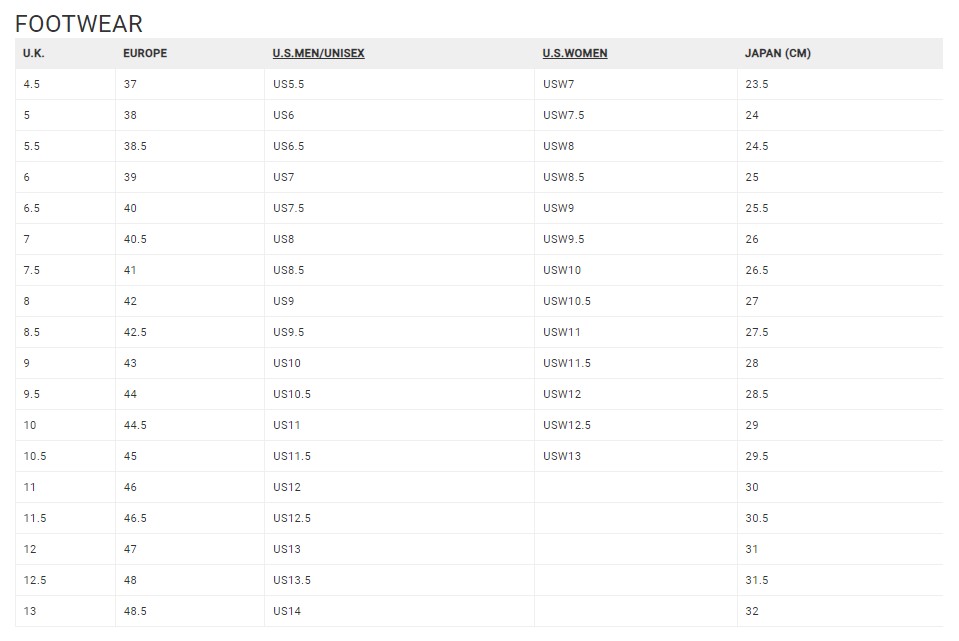Click the USW7 women's size cell
Viewport: 959px width, 641px height.
[x=559, y=85]
